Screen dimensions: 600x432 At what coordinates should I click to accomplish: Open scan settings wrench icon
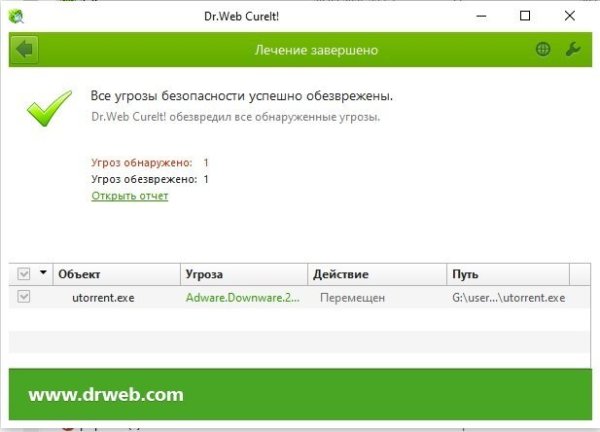point(573,49)
